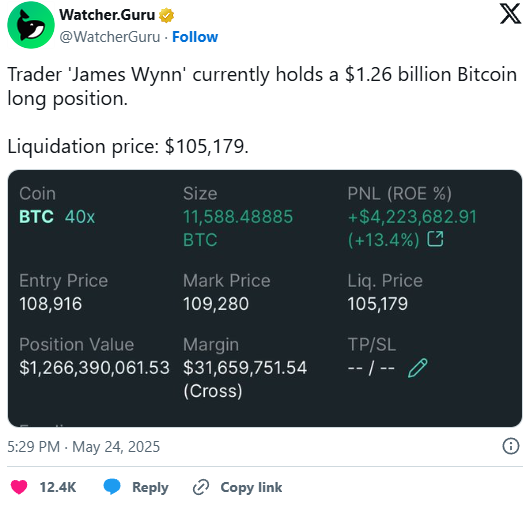The width and height of the screenshot is (528, 507).
Task: Open the Watcher.Guru display name
Action: click(x=107, y=15)
